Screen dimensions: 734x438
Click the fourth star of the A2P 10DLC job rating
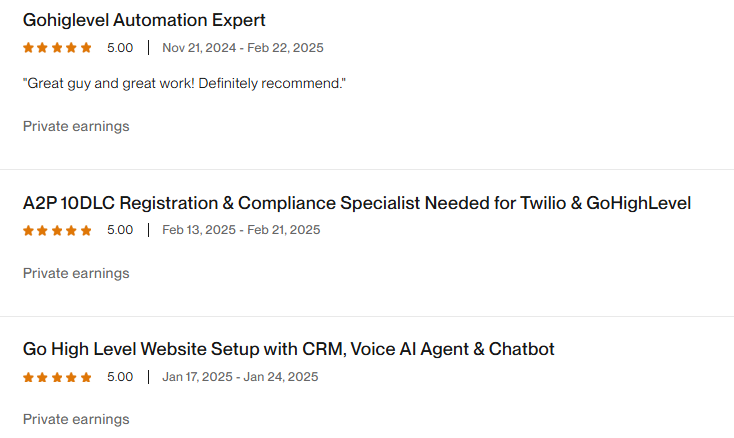(x=72, y=230)
